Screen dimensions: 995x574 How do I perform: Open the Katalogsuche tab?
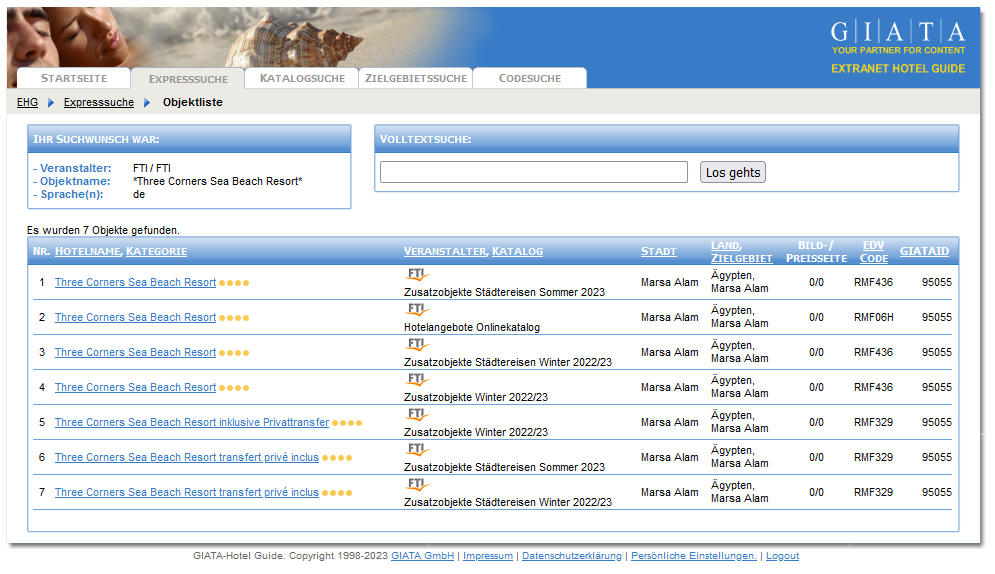(x=302, y=78)
